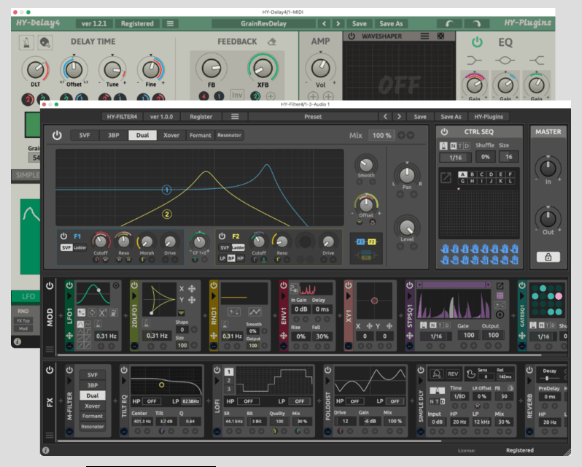Image resolution: width=582 pixels, height=467 pixels.
Task: Toggle the WAVESHAPER power button
Action: coord(351,36)
